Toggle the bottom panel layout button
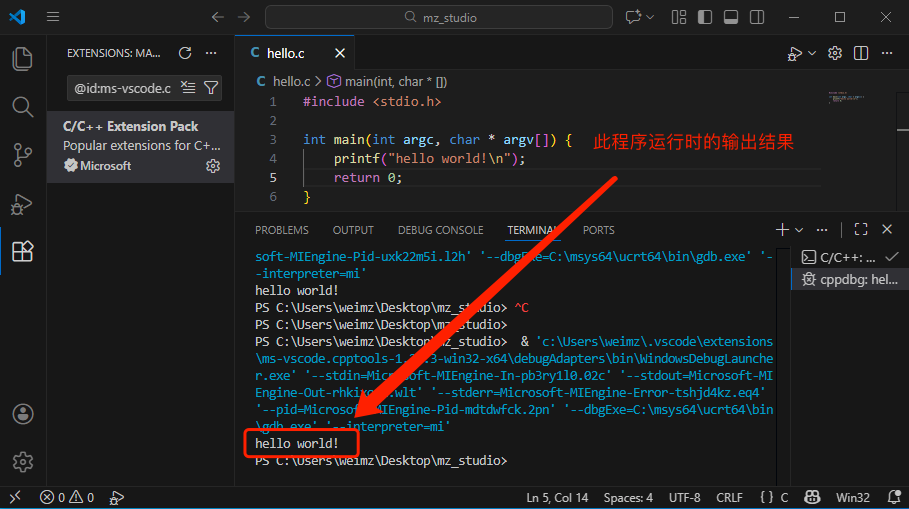 [730, 17]
